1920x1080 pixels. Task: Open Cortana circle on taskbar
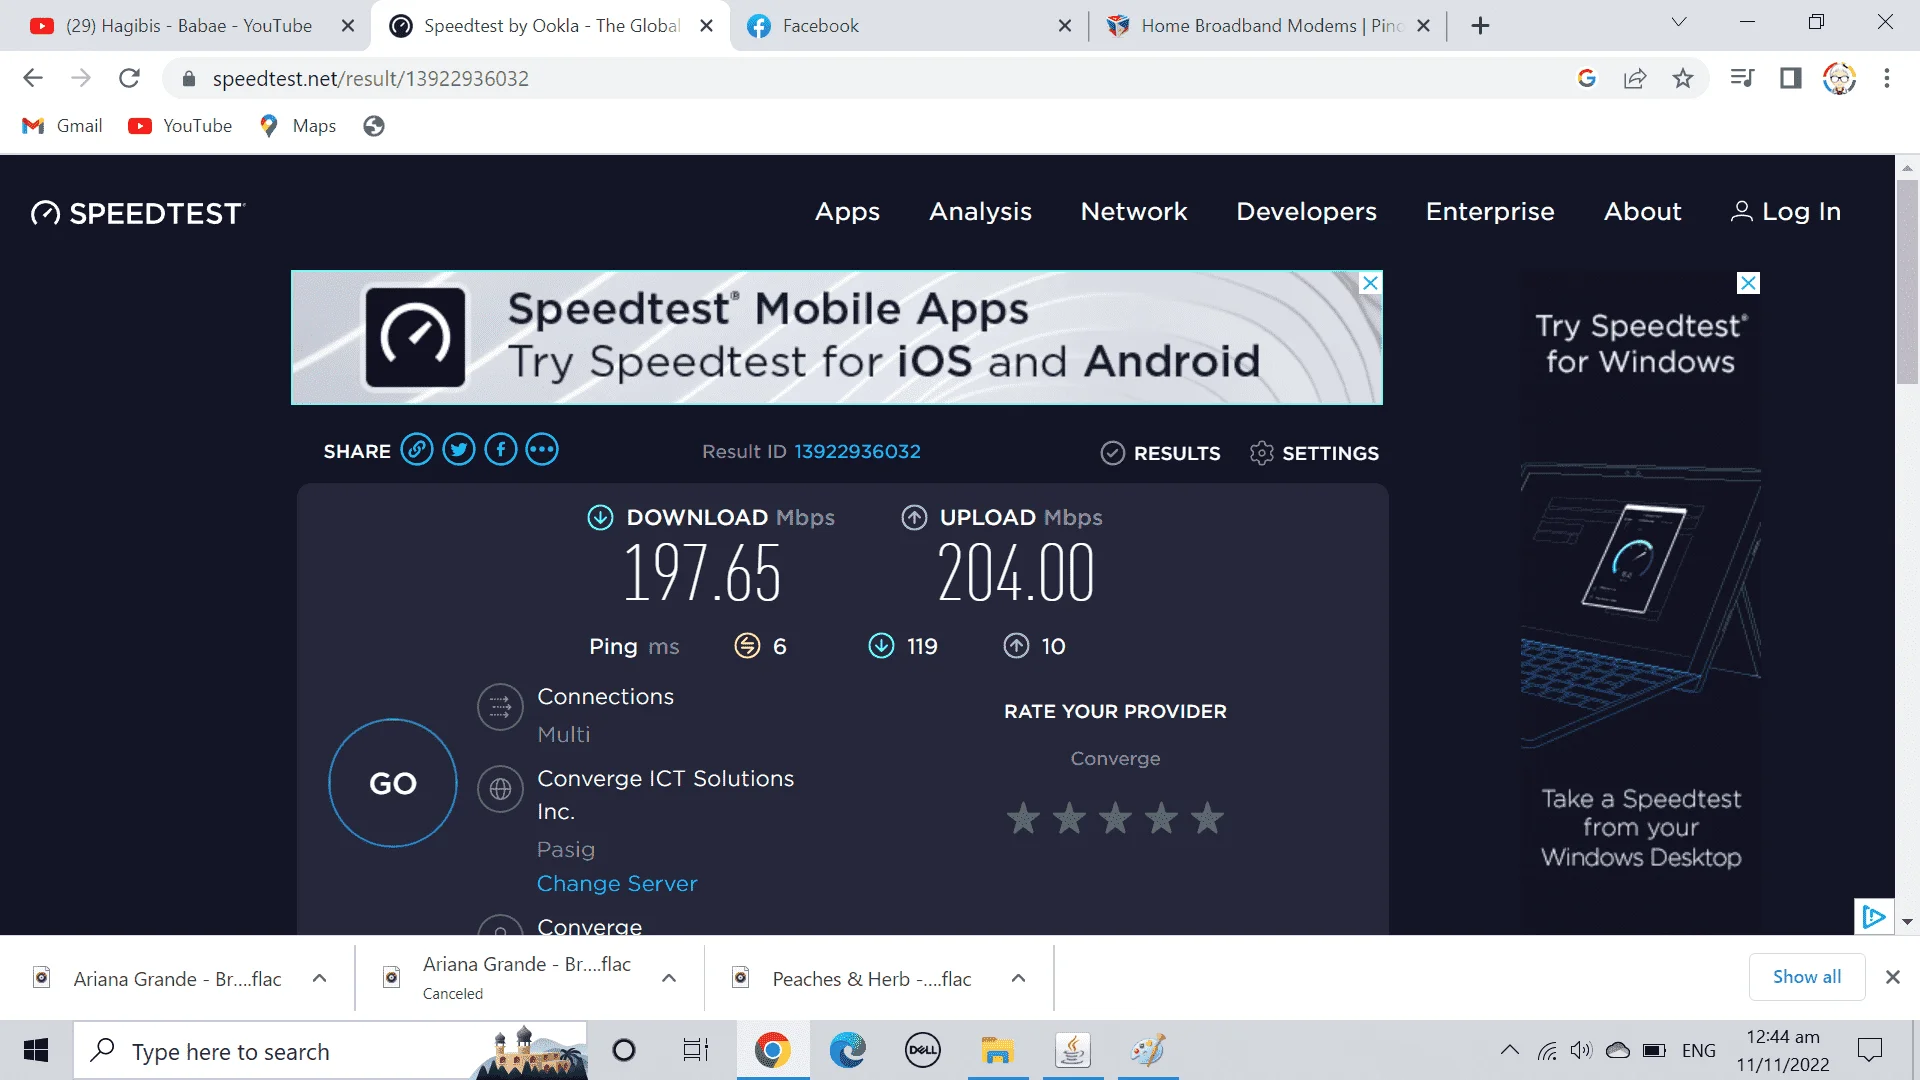pos(624,1050)
